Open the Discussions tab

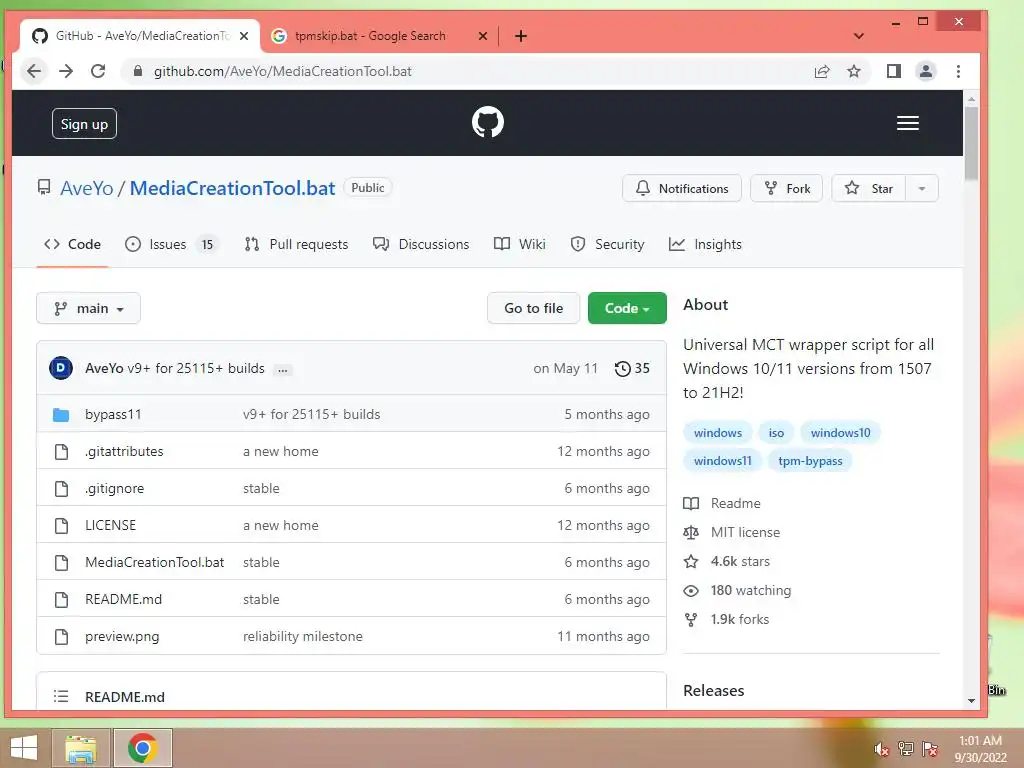point(421,244)
